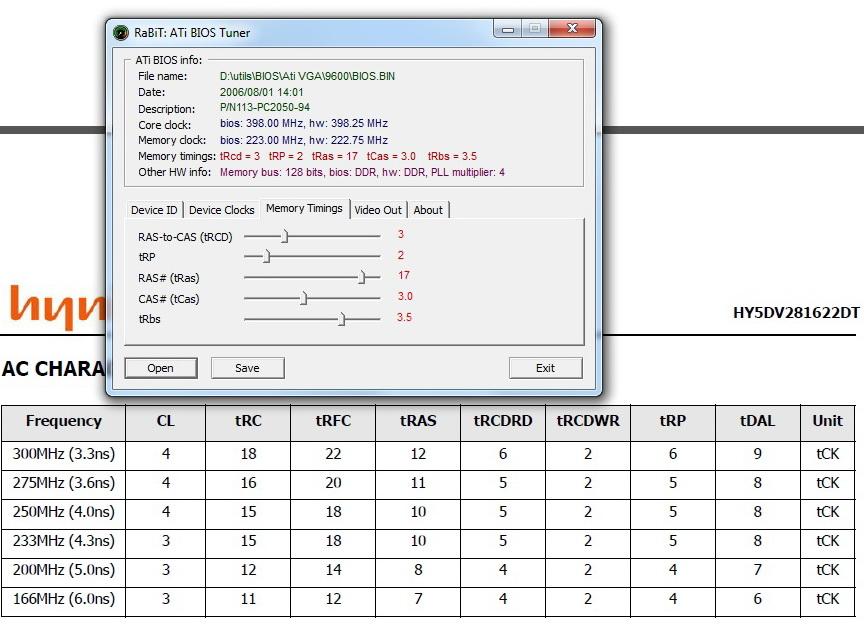This screenshot has width=864, height=635.
Task: Click the RAS# (tRas) slider thumb
Action: tap(362, 277)
